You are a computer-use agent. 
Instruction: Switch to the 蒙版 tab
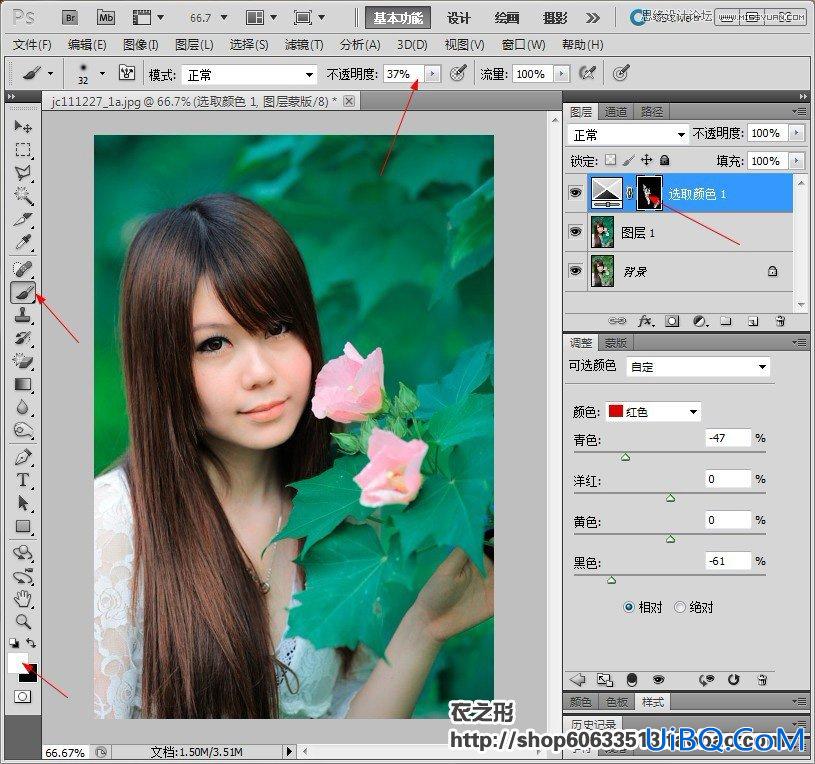[x=615, y=343]
